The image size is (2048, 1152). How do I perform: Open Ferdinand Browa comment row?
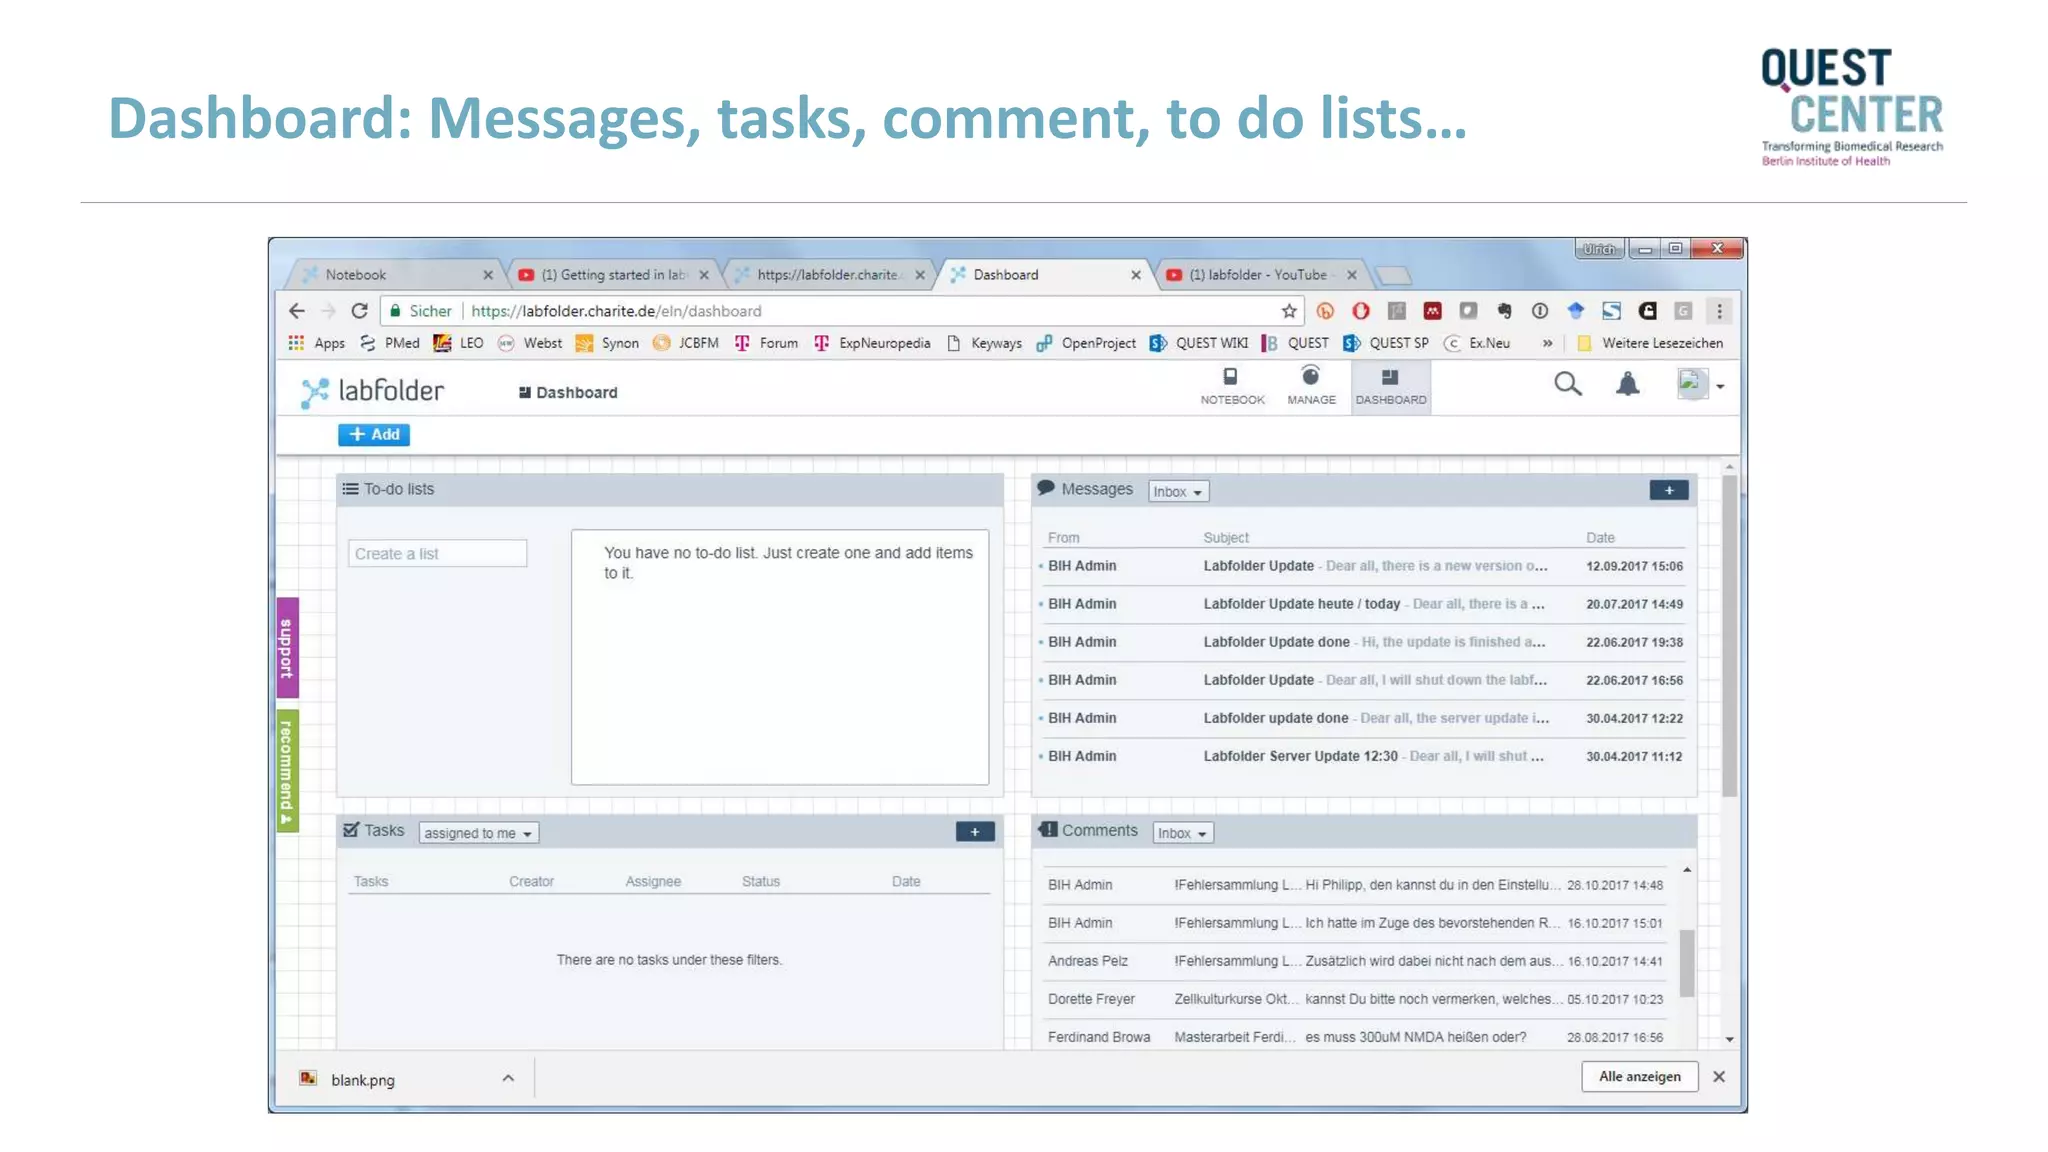pyautogui.click(x=1355, y=1037)
